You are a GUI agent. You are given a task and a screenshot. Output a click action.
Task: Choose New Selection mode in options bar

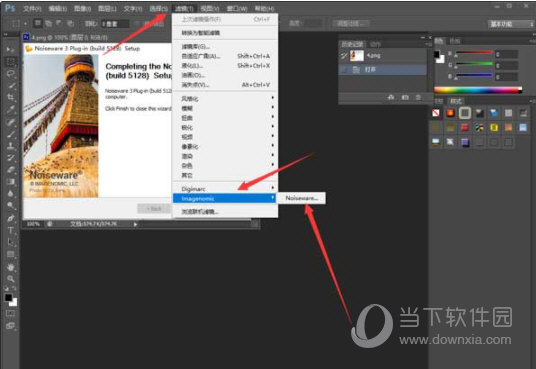tap(38, 23)
